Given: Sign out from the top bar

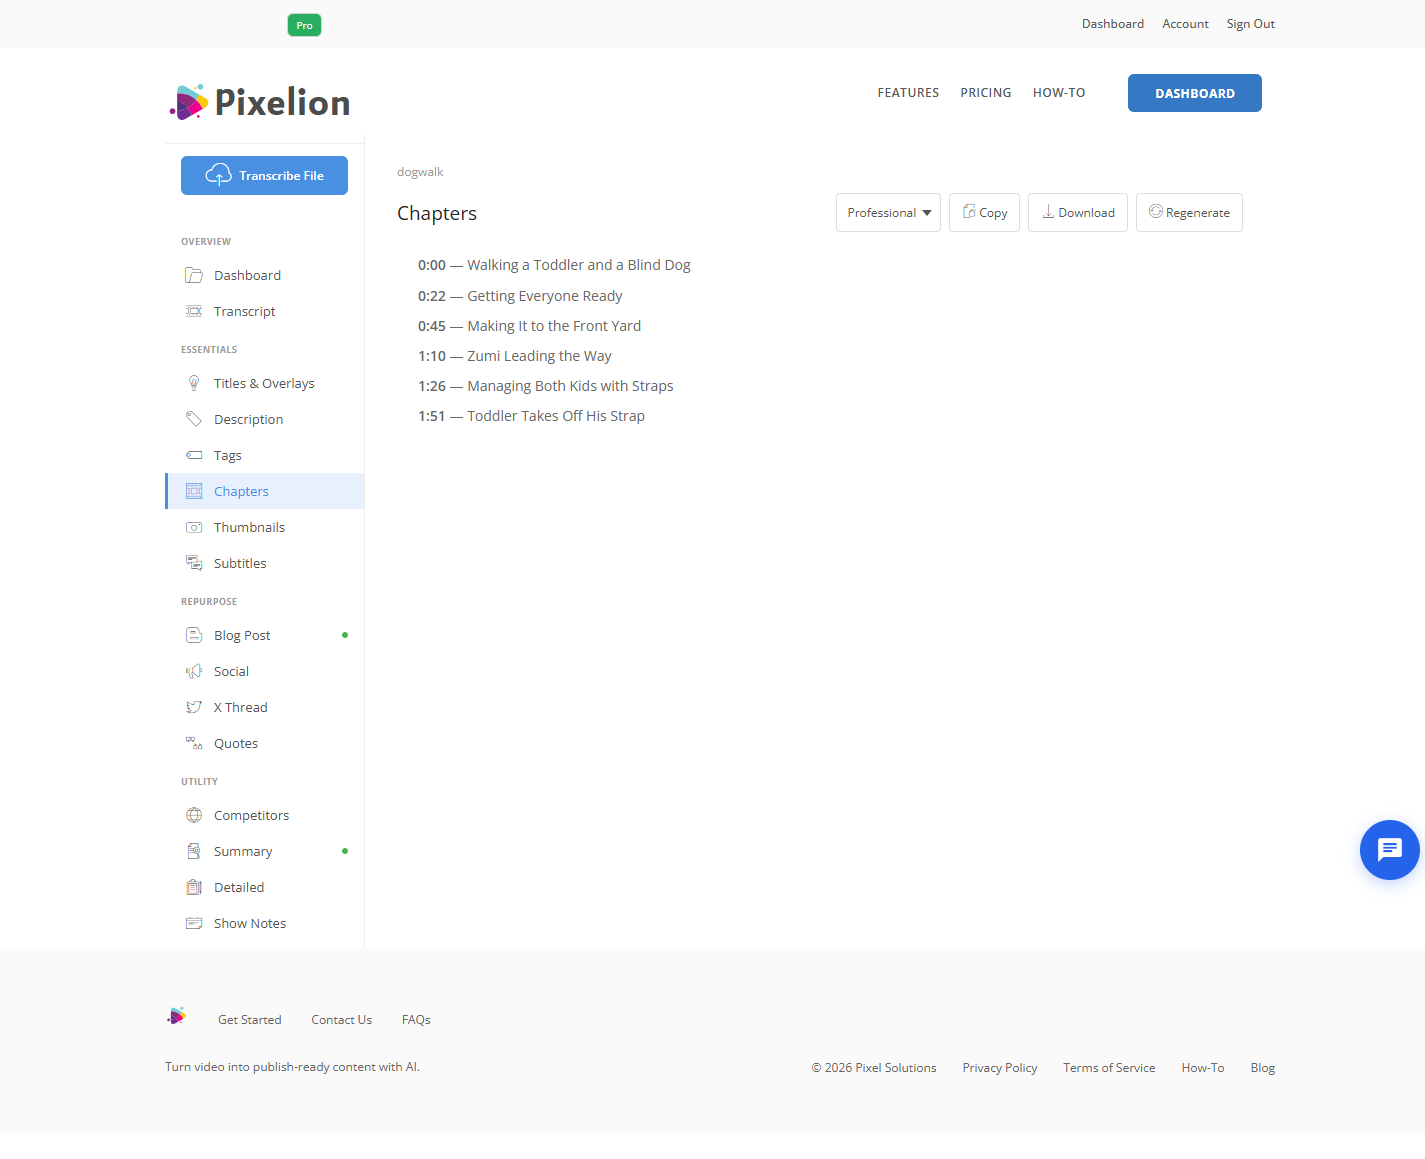Looking at the screenshot, I should 1251,24.
